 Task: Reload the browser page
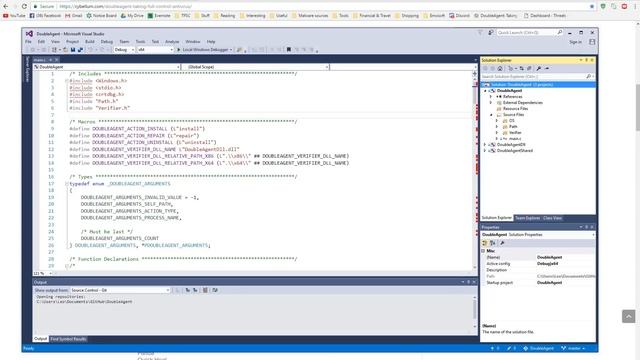[24, 7]
